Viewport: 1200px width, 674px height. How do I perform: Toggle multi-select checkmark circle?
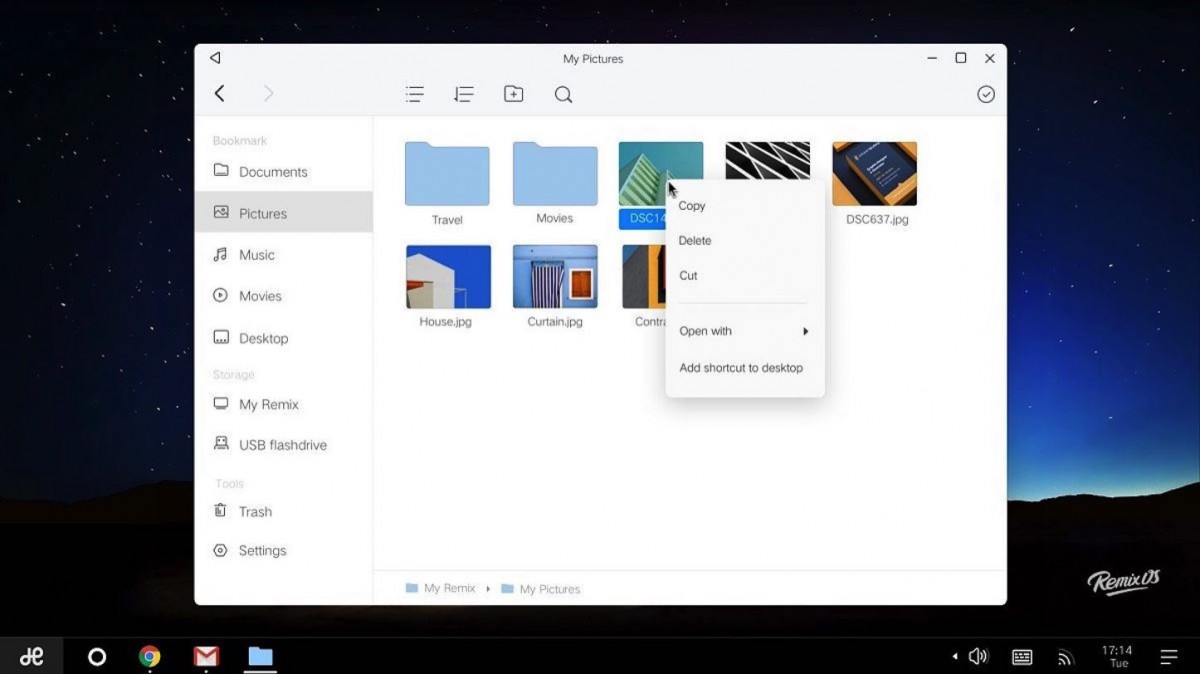(986, 94)
